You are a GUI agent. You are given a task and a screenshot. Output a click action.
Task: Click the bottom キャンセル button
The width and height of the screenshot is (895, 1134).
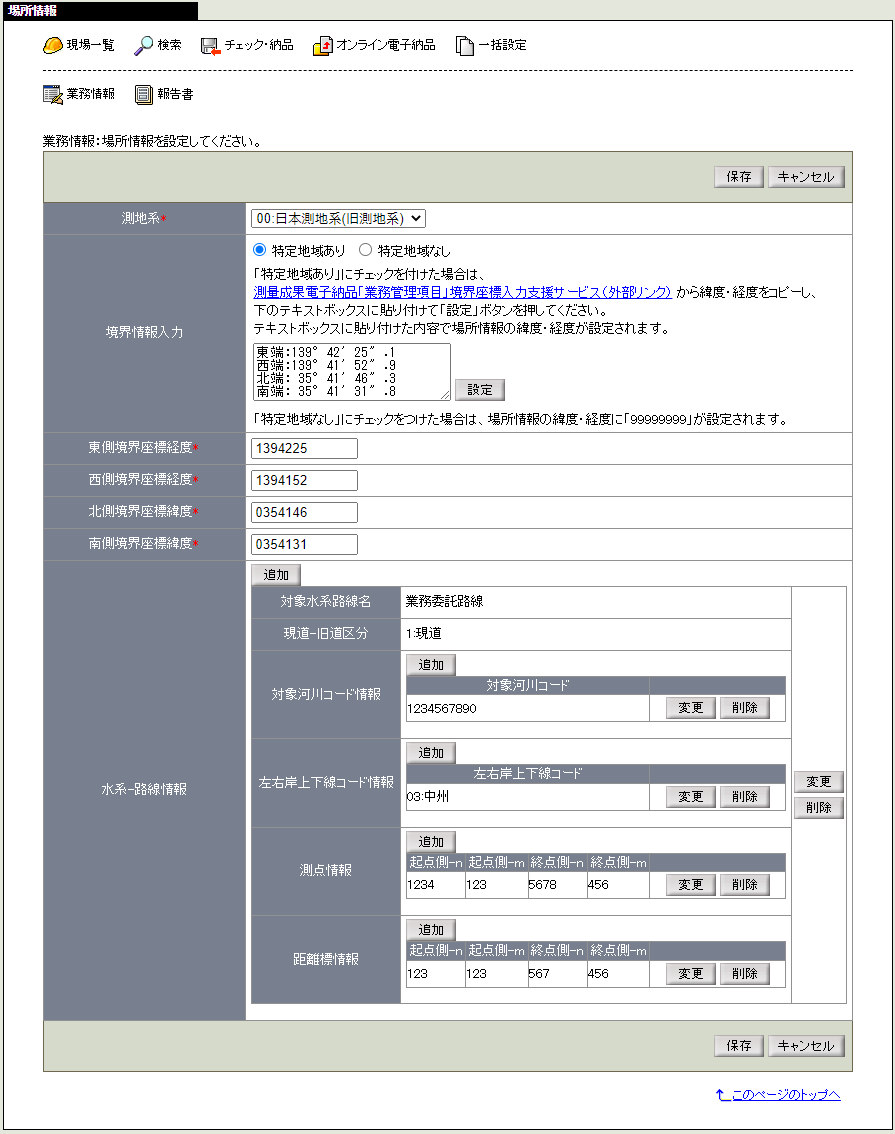point(806,1046)
